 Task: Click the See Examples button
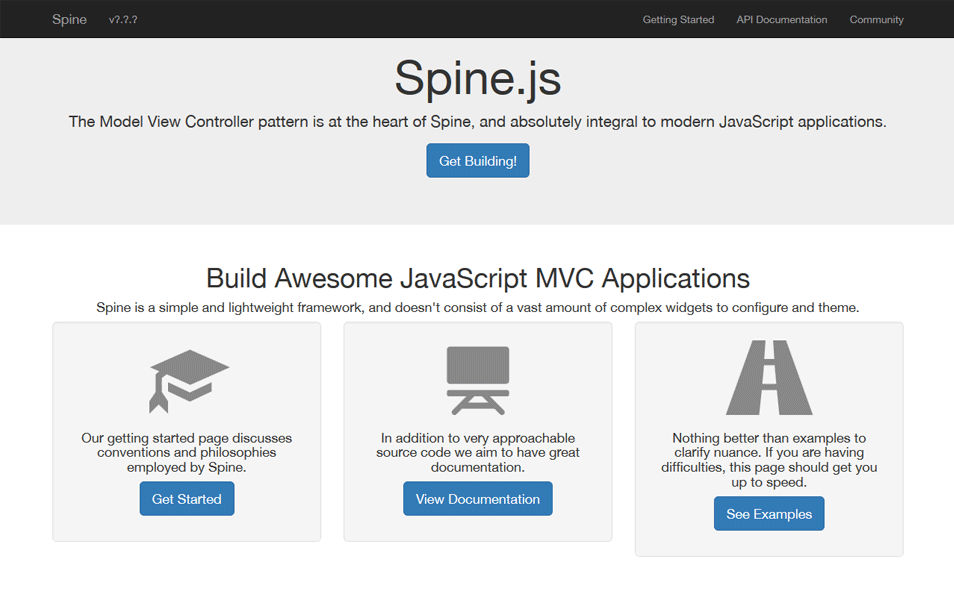click(x=769, y=514)
